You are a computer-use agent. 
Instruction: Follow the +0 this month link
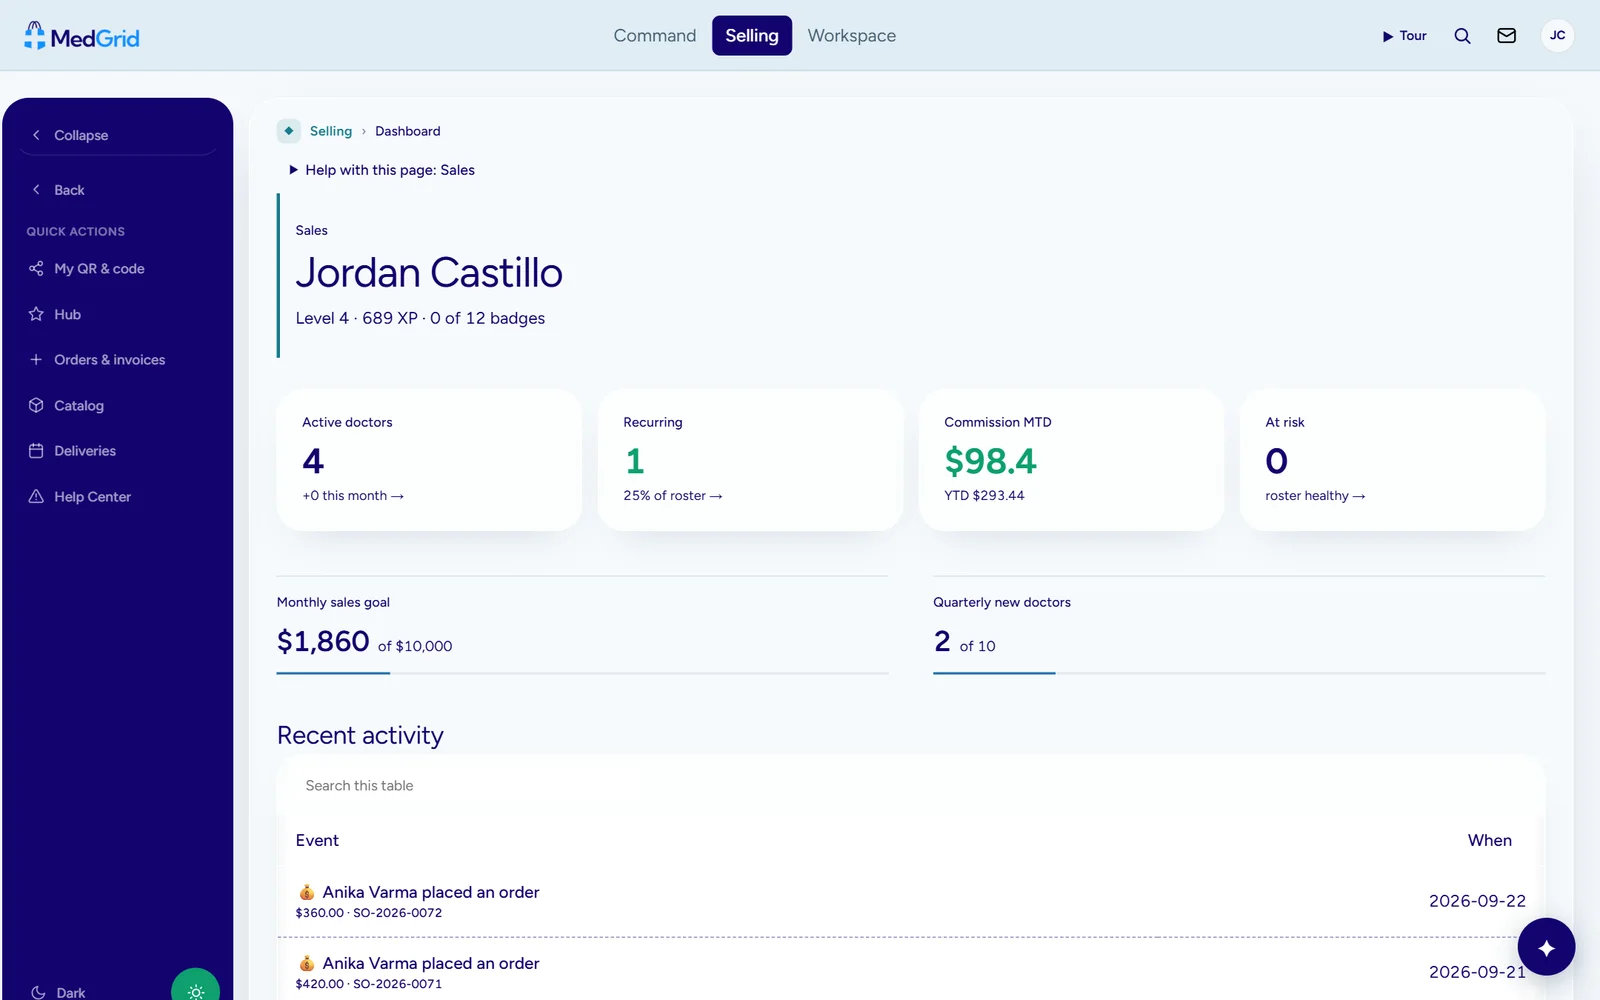click(353, 495)
